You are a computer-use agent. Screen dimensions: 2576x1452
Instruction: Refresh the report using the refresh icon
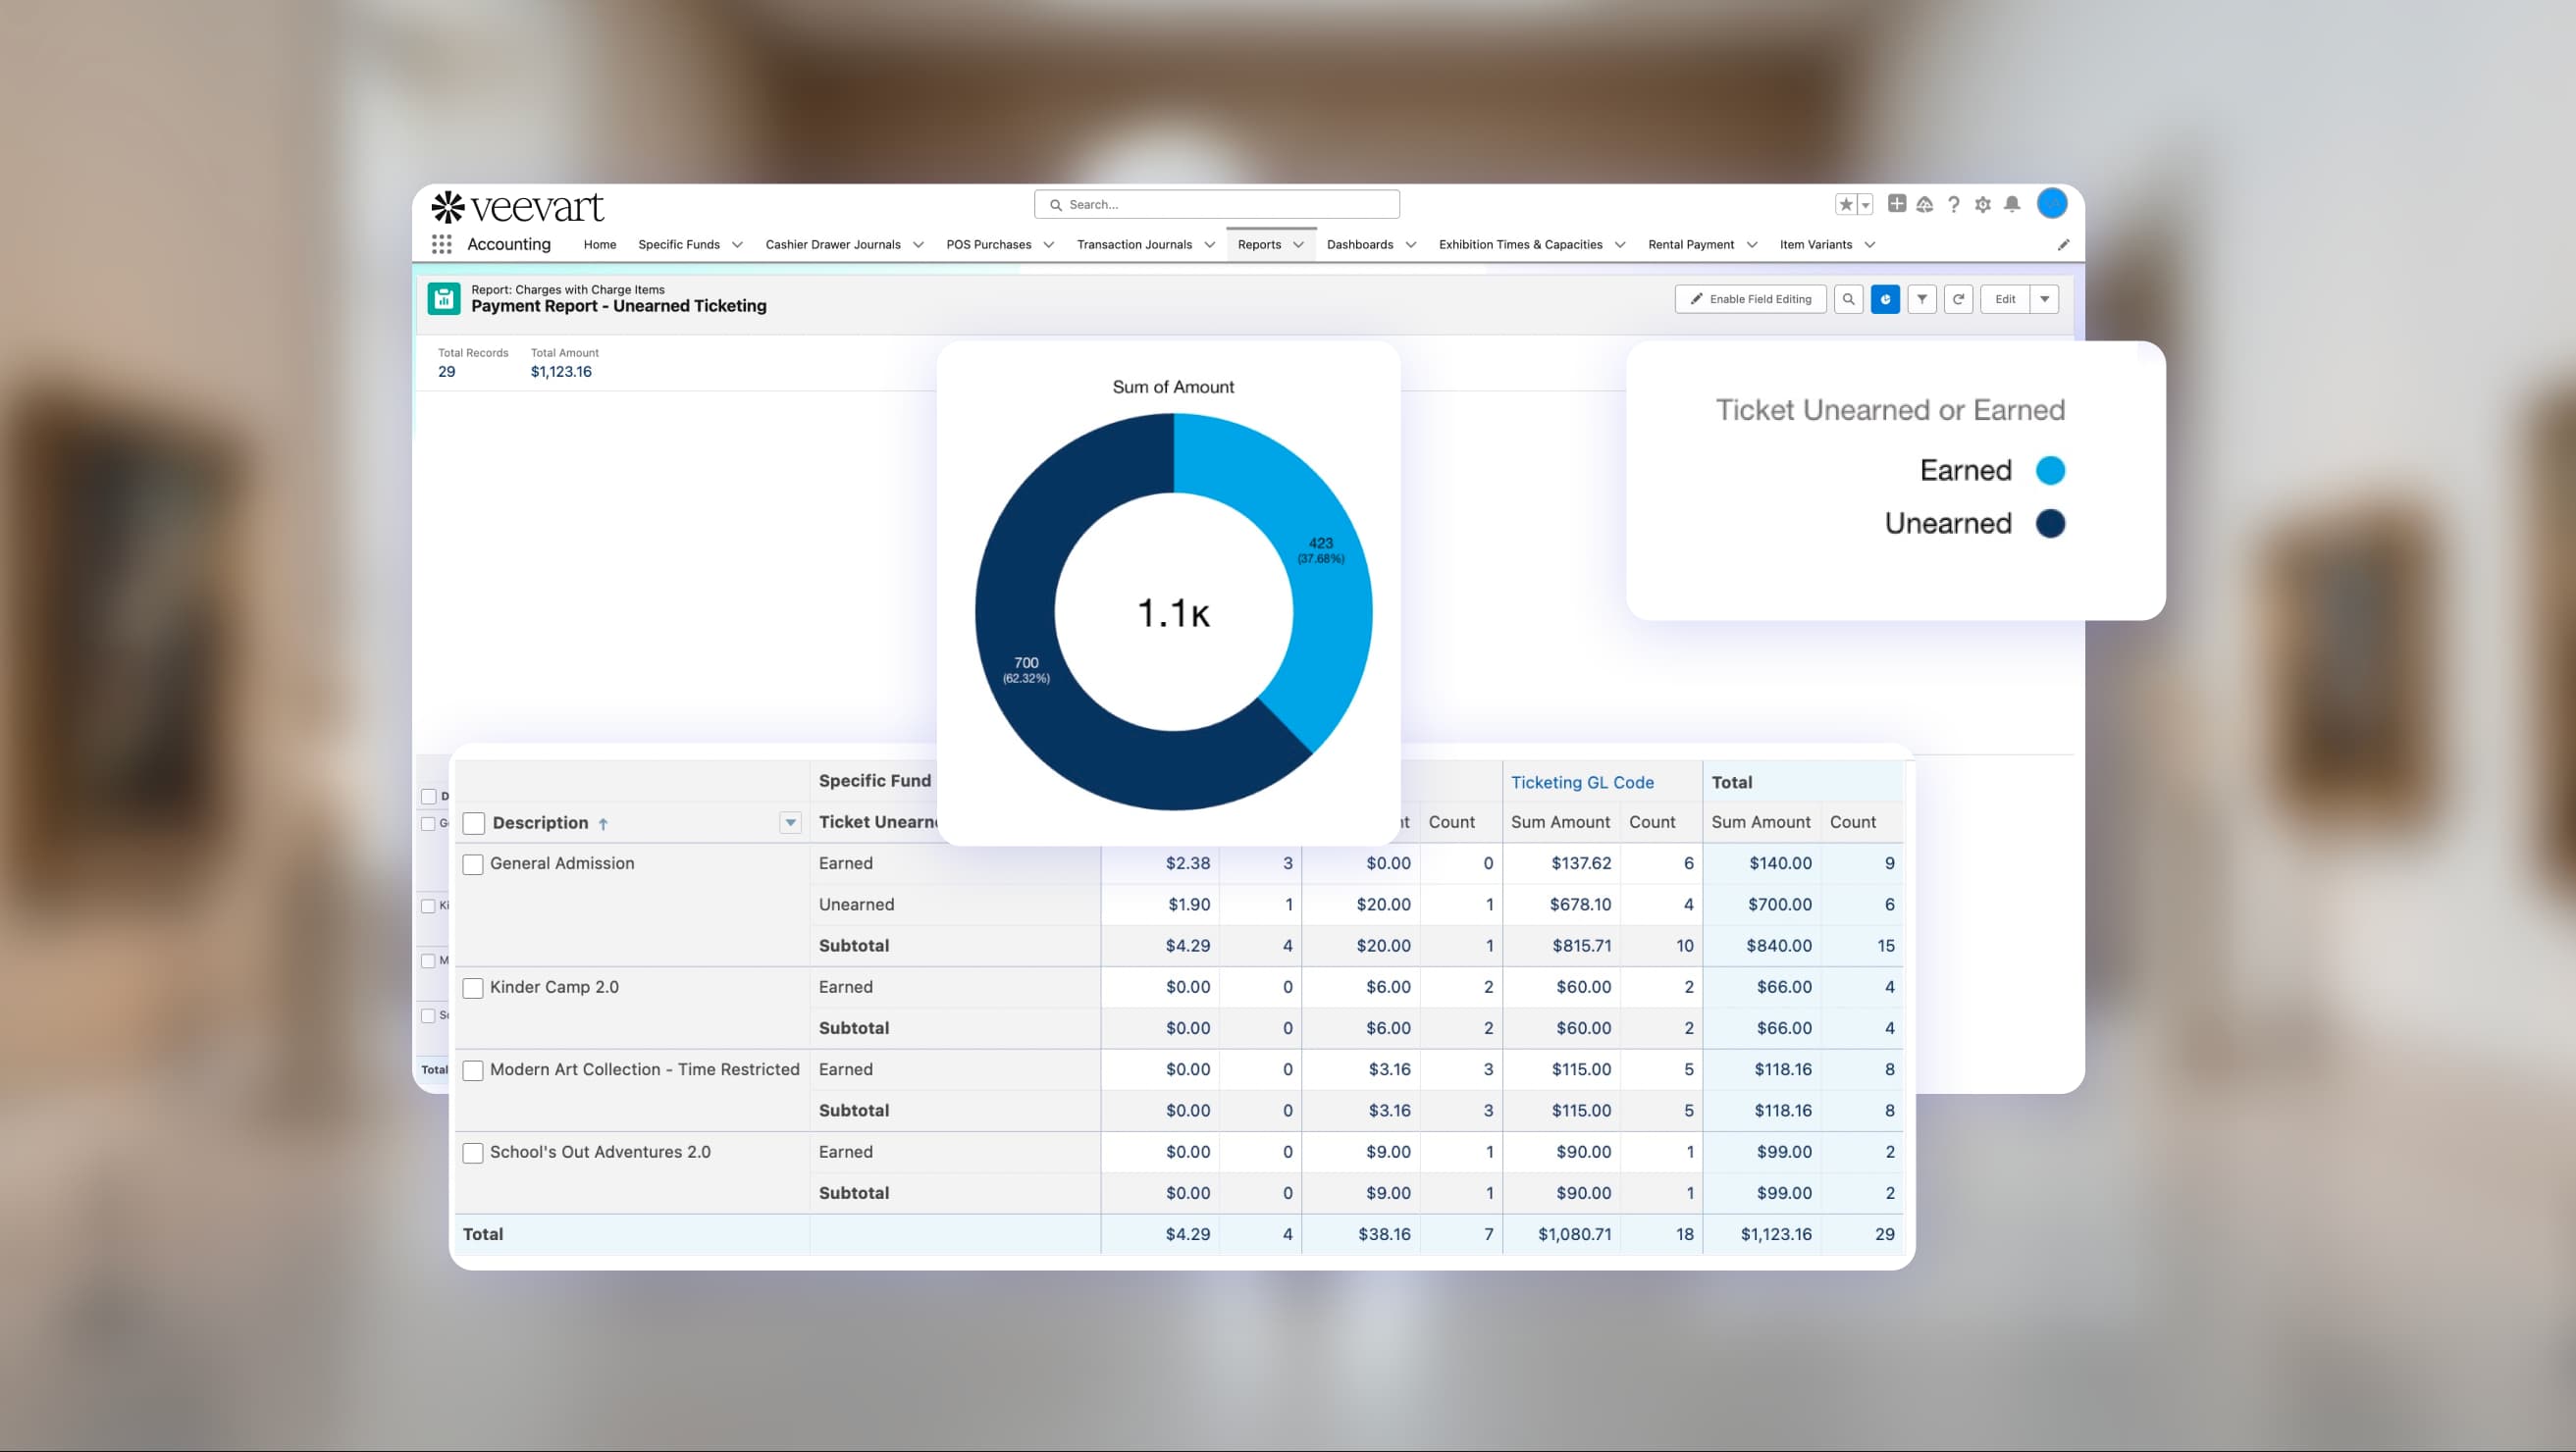(1959, 299)
